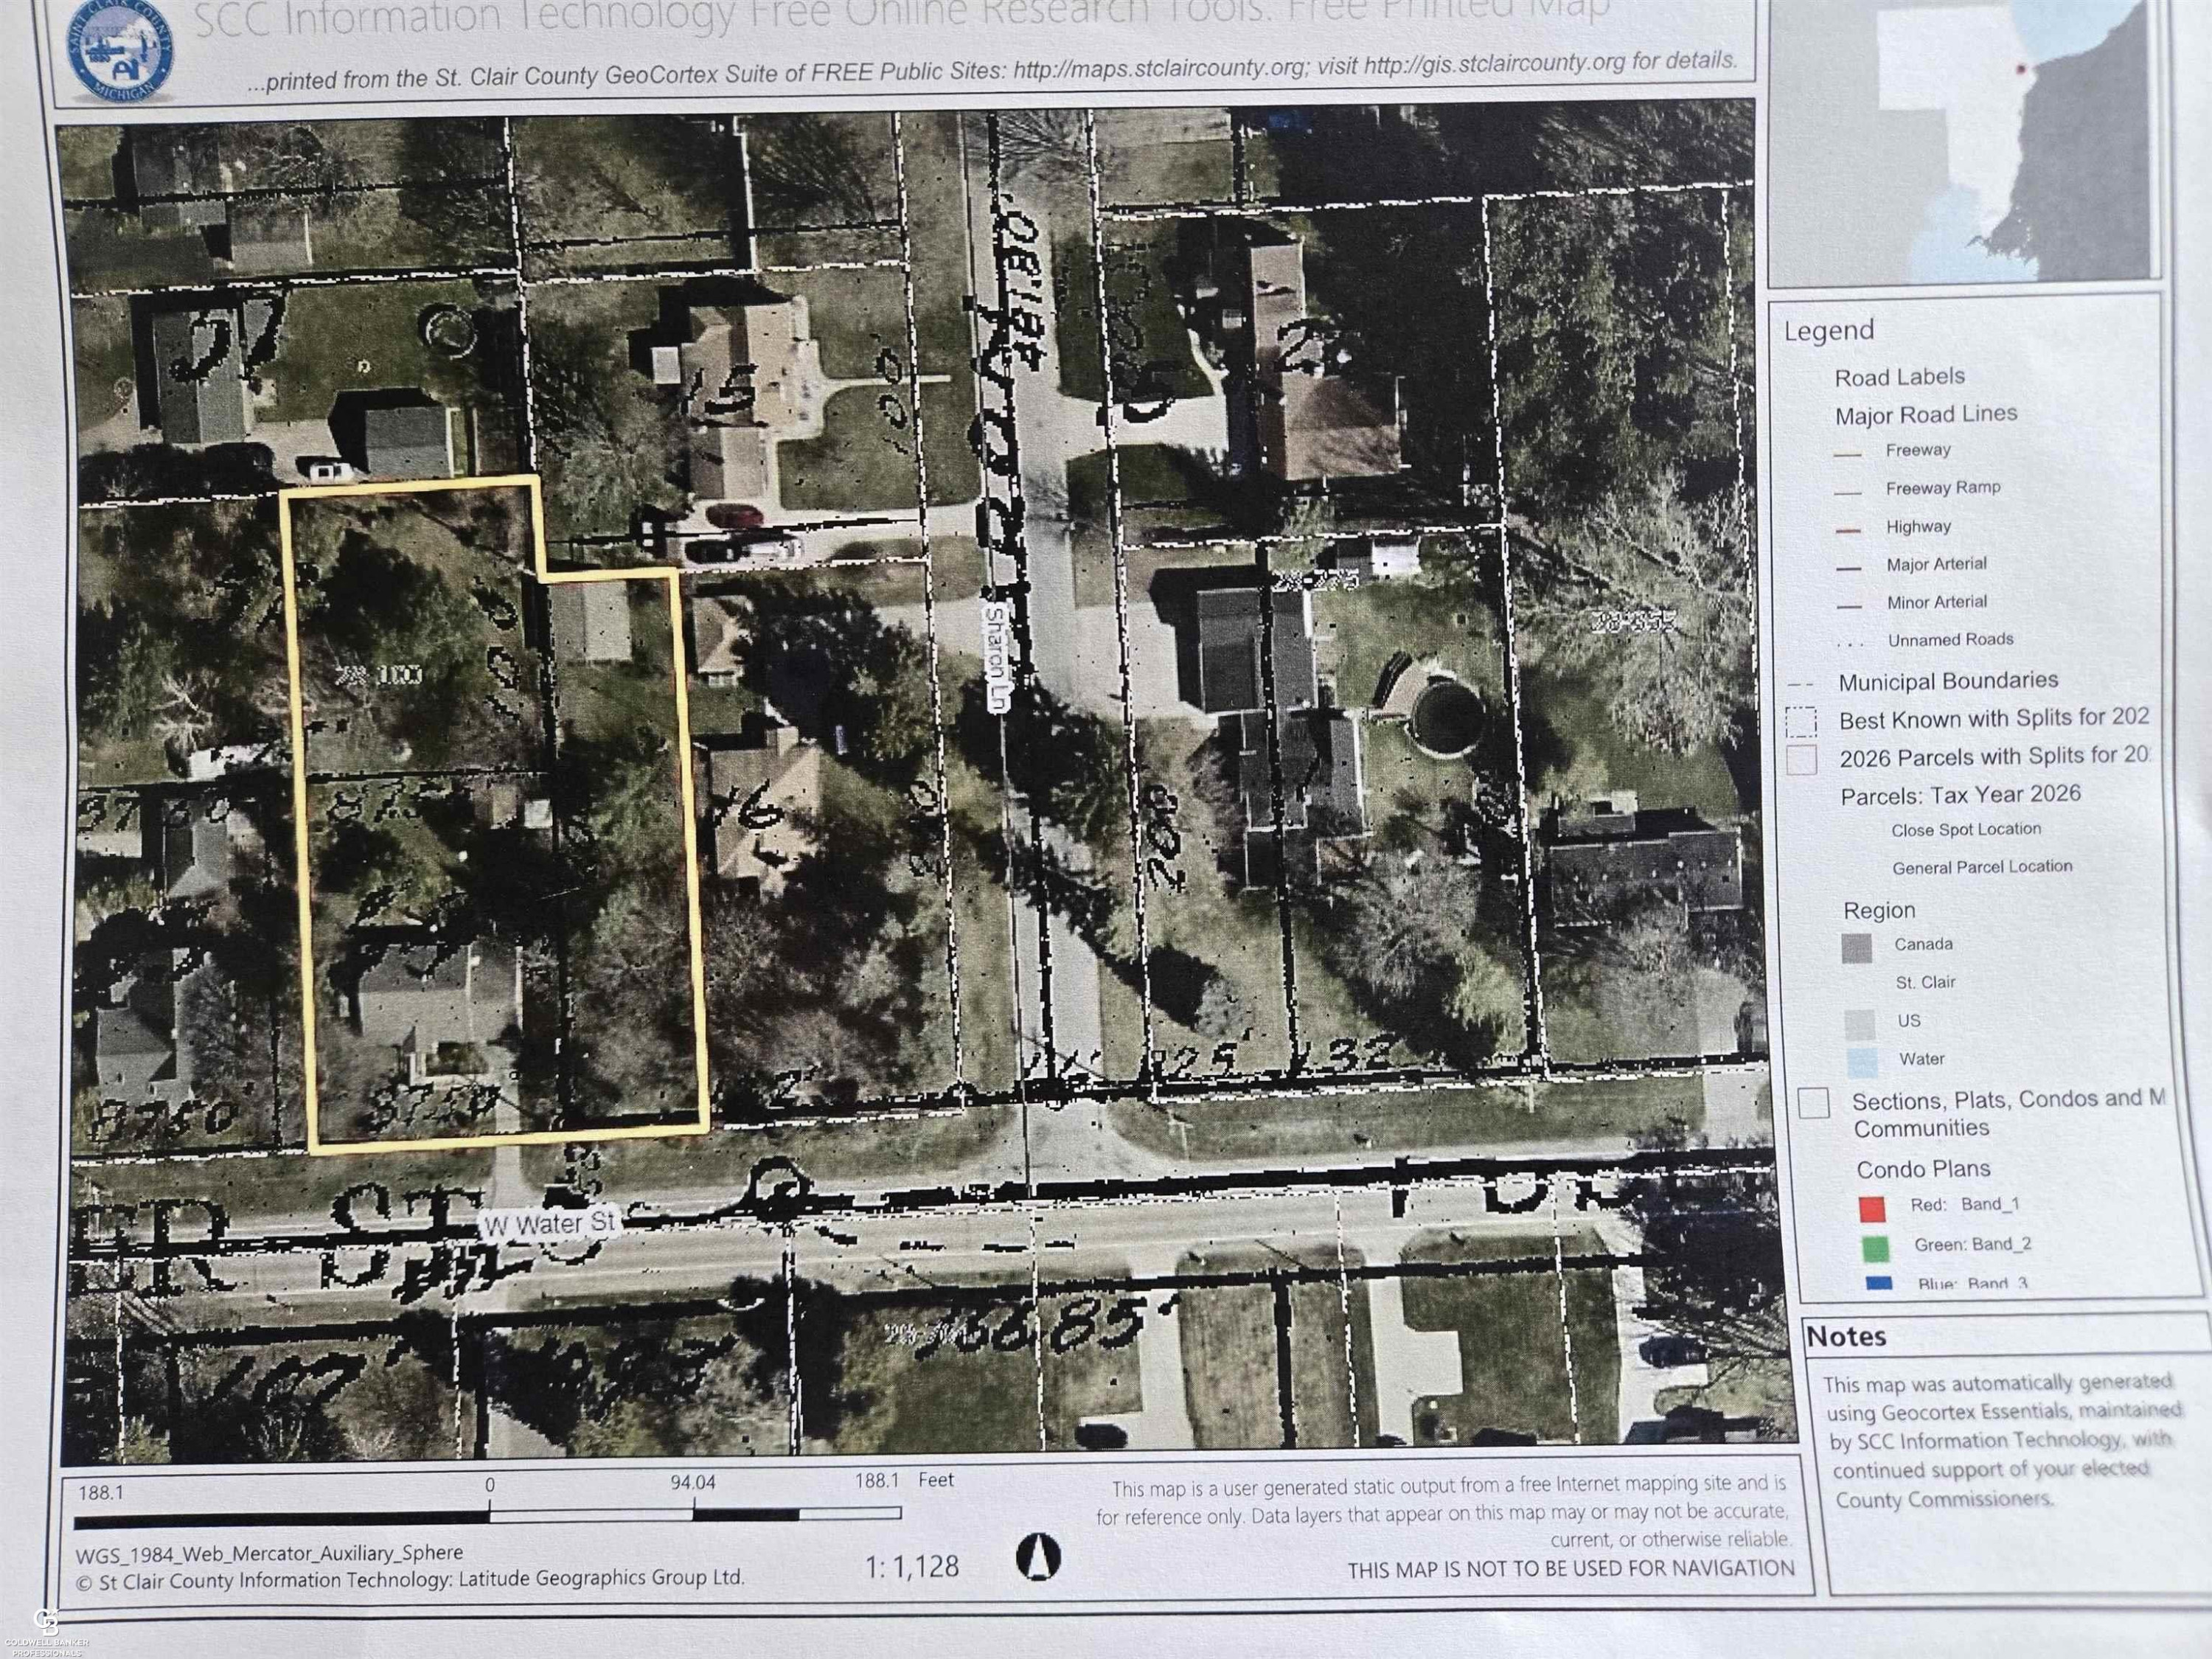
Task: Click the Road Labels legend entry
Action: [x=1899, y=377]
